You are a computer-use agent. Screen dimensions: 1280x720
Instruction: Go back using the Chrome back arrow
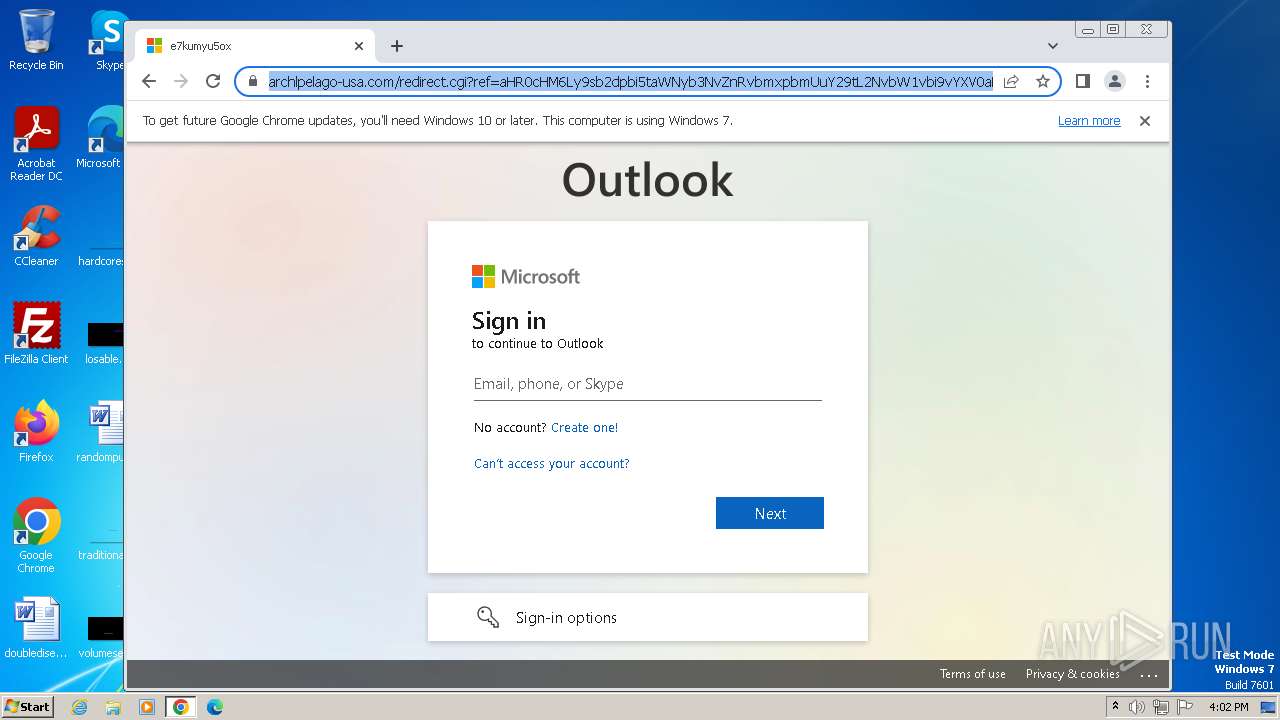pyautogui.click(x=149, y=81)
